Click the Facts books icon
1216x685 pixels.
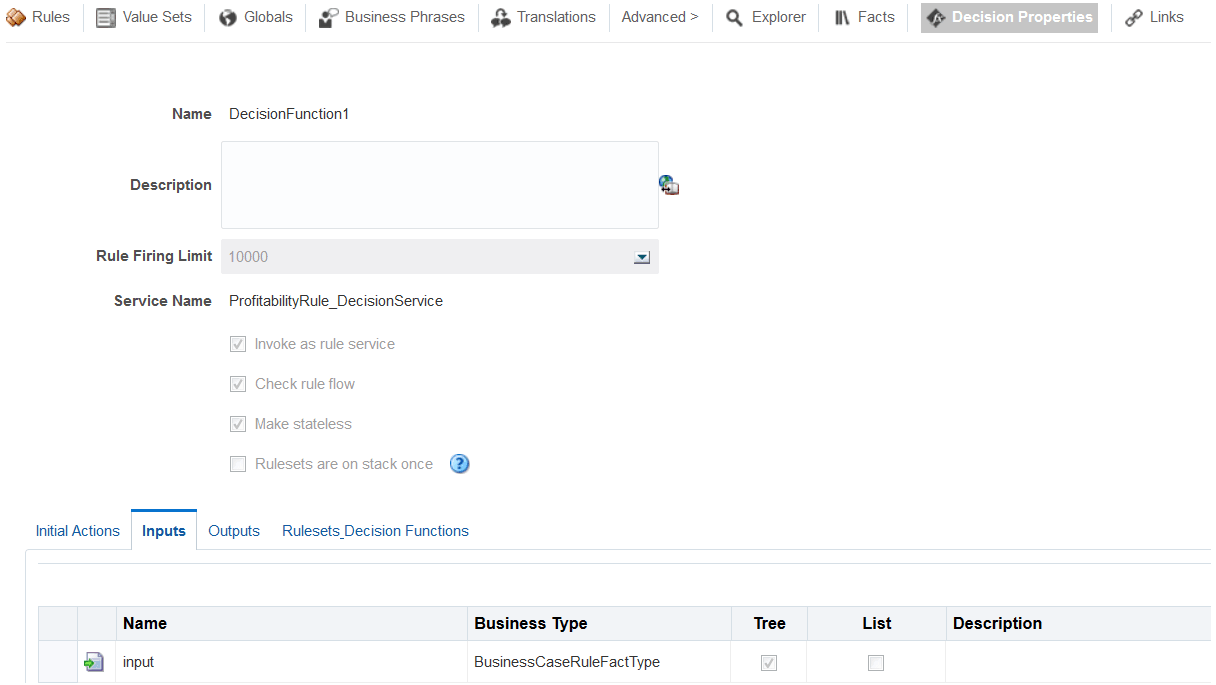tap(843, 18)
